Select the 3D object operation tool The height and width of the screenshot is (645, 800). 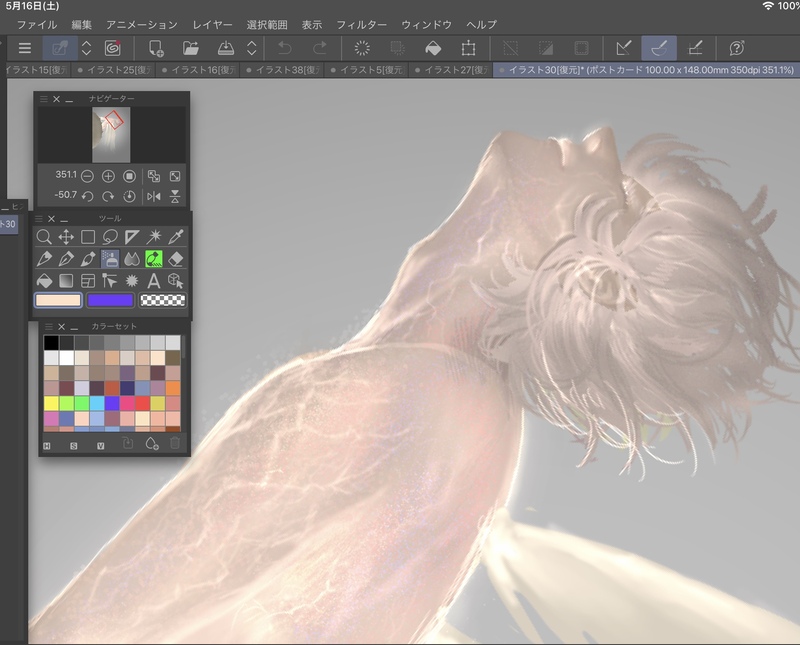(x=176, y=281)
